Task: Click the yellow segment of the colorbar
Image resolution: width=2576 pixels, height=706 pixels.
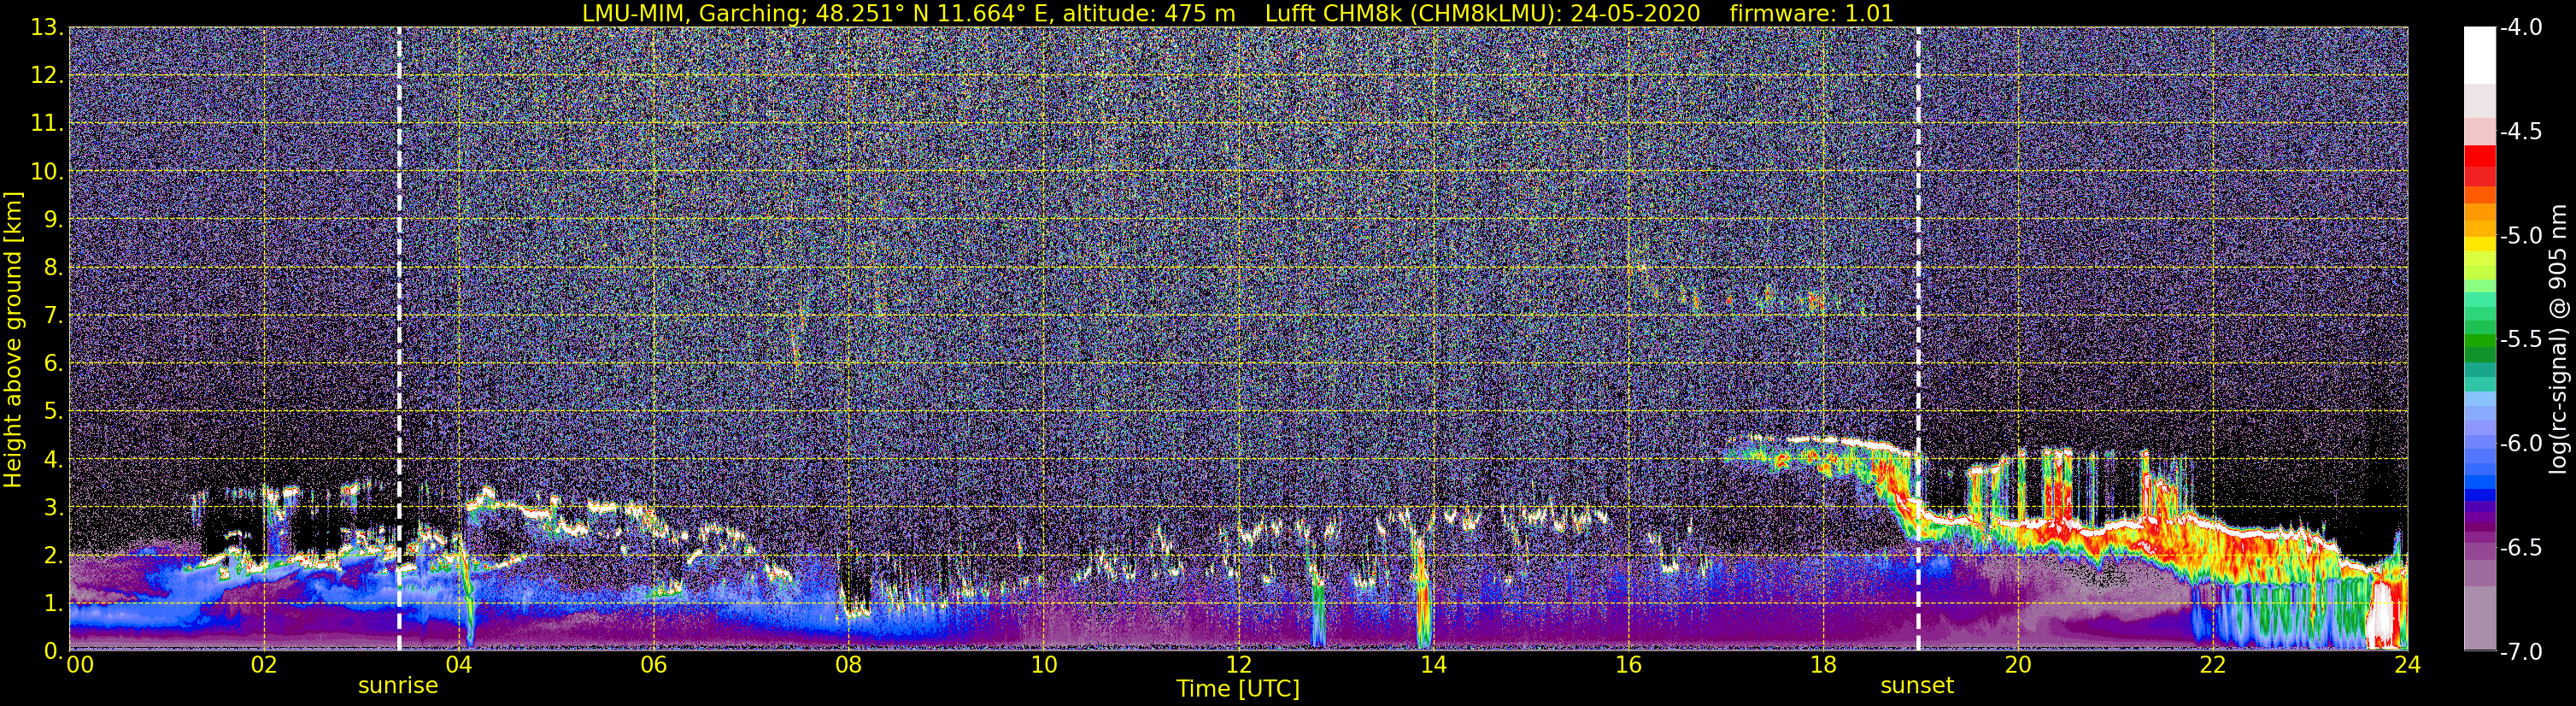Action: pyautogui.click(x=2480, y=244)
